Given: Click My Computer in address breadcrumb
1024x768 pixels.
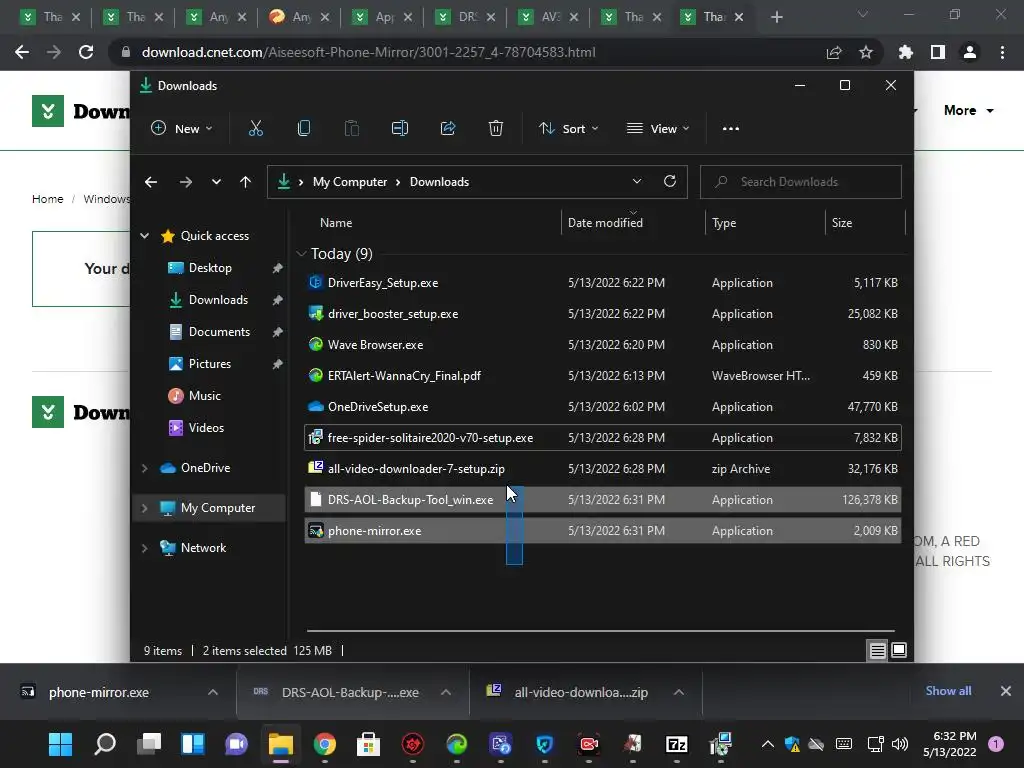Looking at the screenshot, I should [x=349, y=182].
